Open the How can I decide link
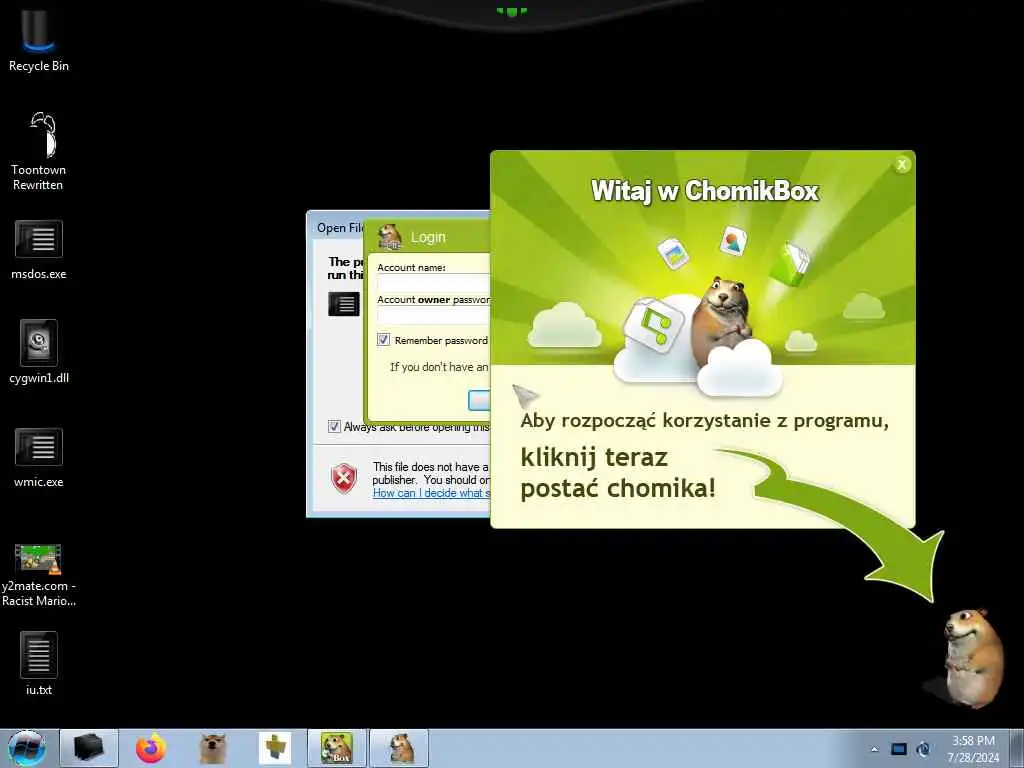Image resolution: width=1024 pixels, height=768 pixels. pos(431,493)
